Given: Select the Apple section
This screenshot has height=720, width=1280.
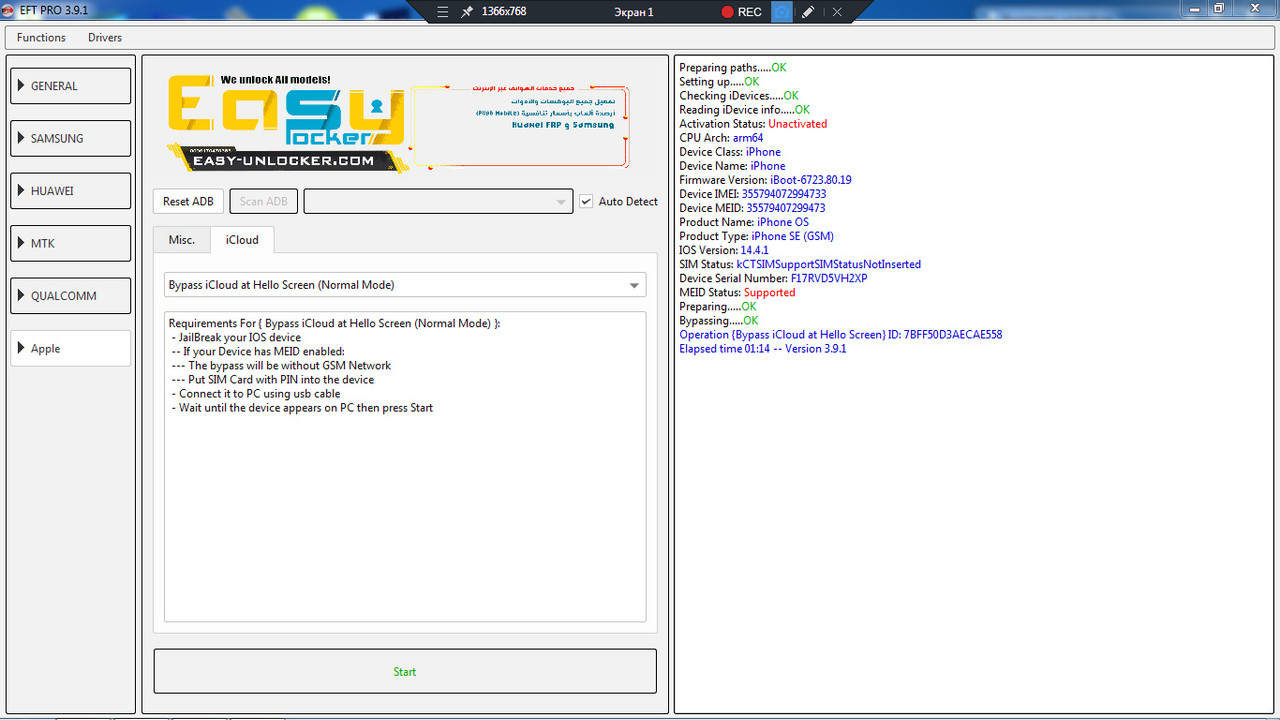Looking at the screenshot, I should 71,348.
